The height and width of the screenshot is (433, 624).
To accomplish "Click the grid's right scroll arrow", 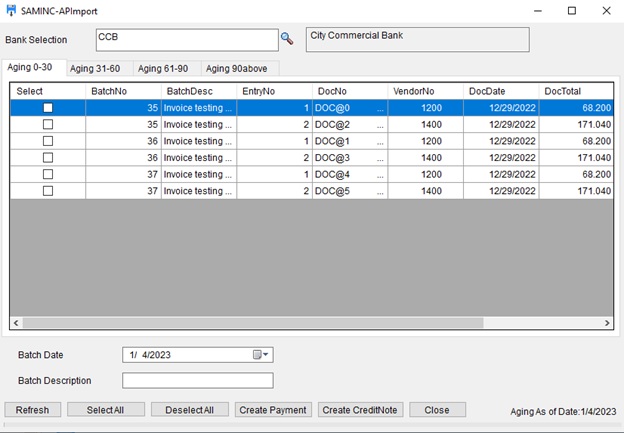I will coord(607,323).
